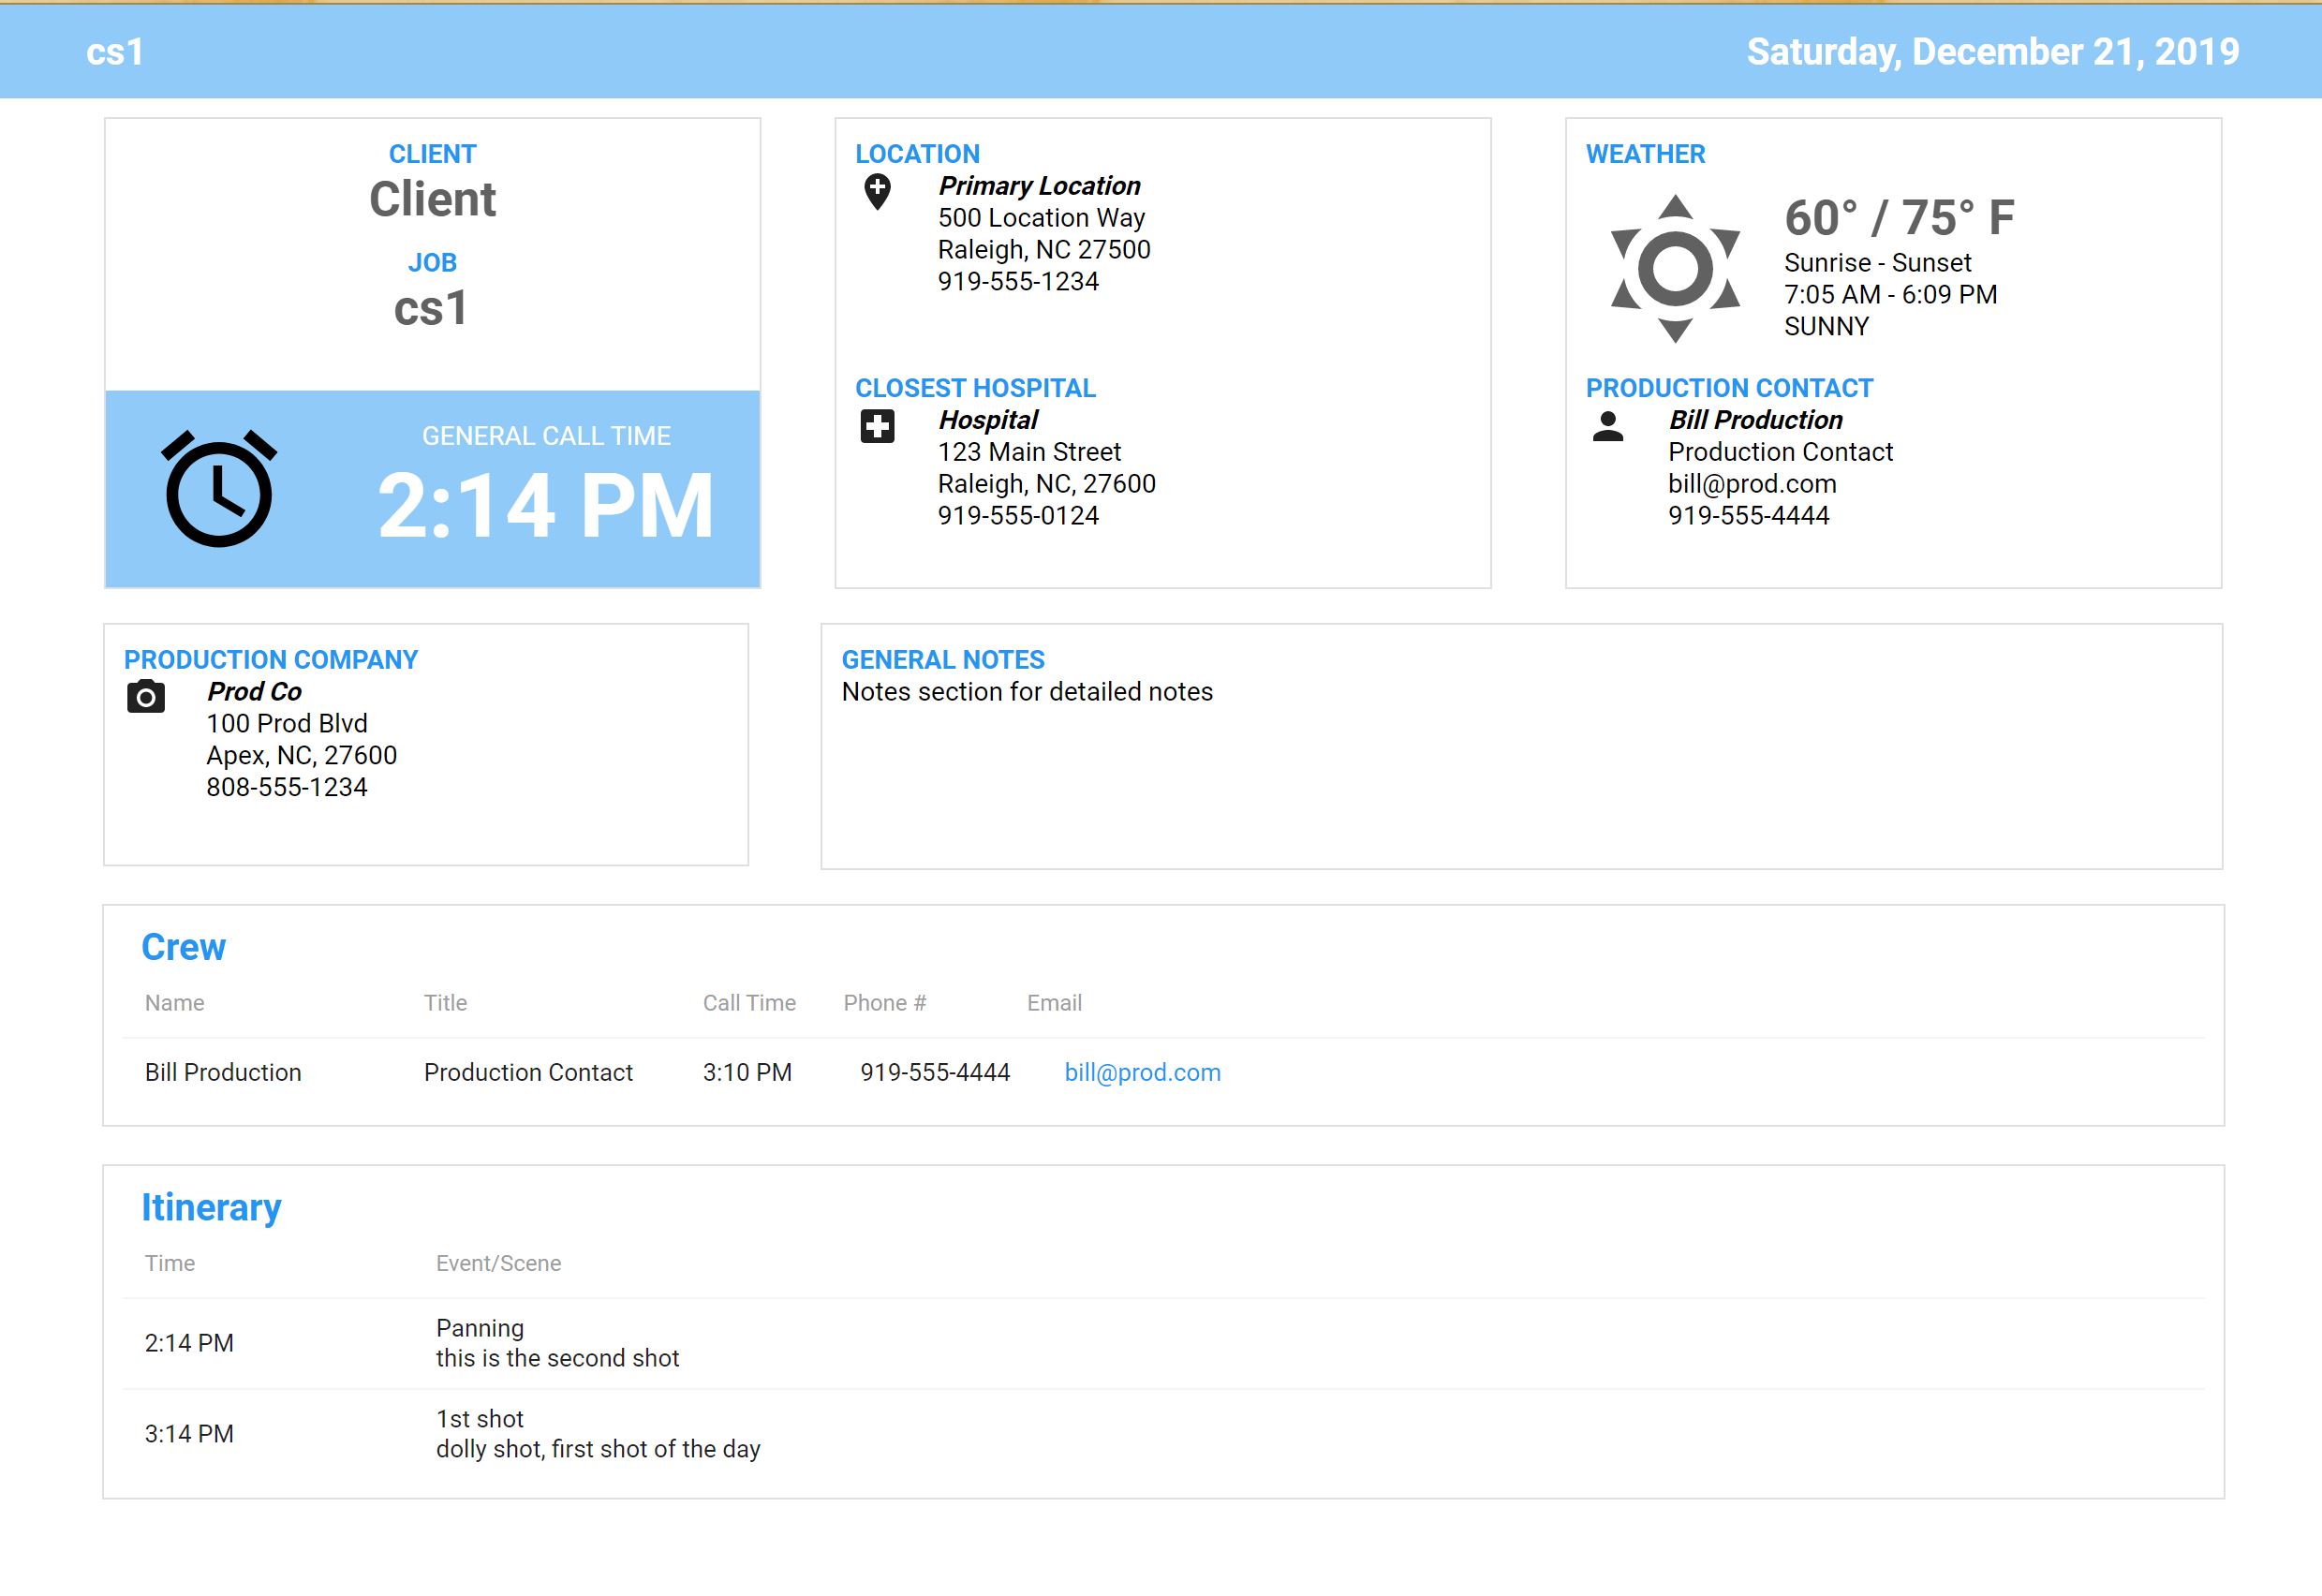2322x1596 pixels.
Task: Click the Email column header
Action: (x=1054, y=1003)
